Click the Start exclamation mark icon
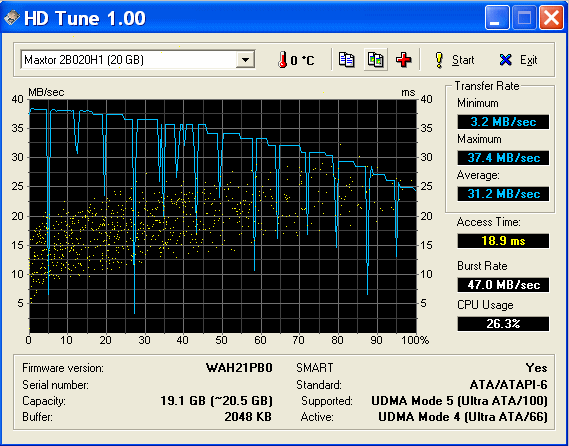The height and width of the screenshot is (446, 569). (x=439, y=60)
